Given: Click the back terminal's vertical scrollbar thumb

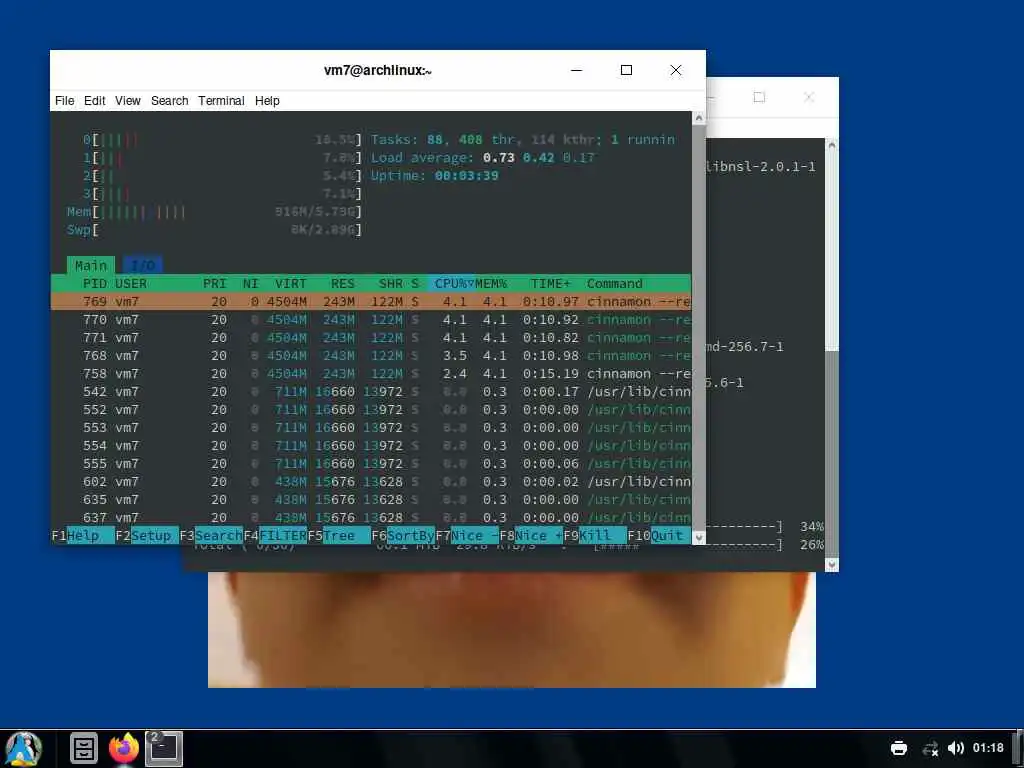Looking at the screenshot, I should [x=831, y=453].
